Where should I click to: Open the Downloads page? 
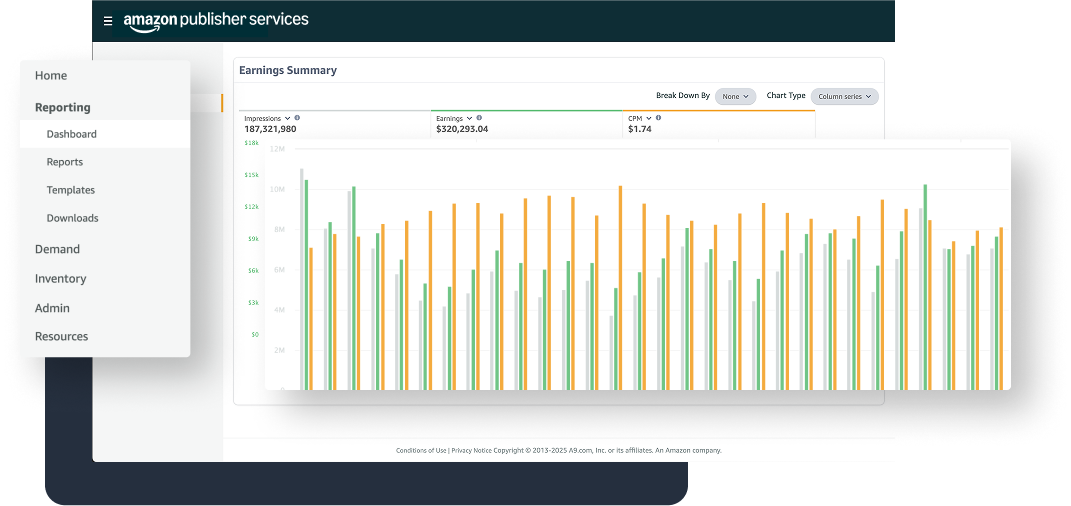tap(72, 218)
